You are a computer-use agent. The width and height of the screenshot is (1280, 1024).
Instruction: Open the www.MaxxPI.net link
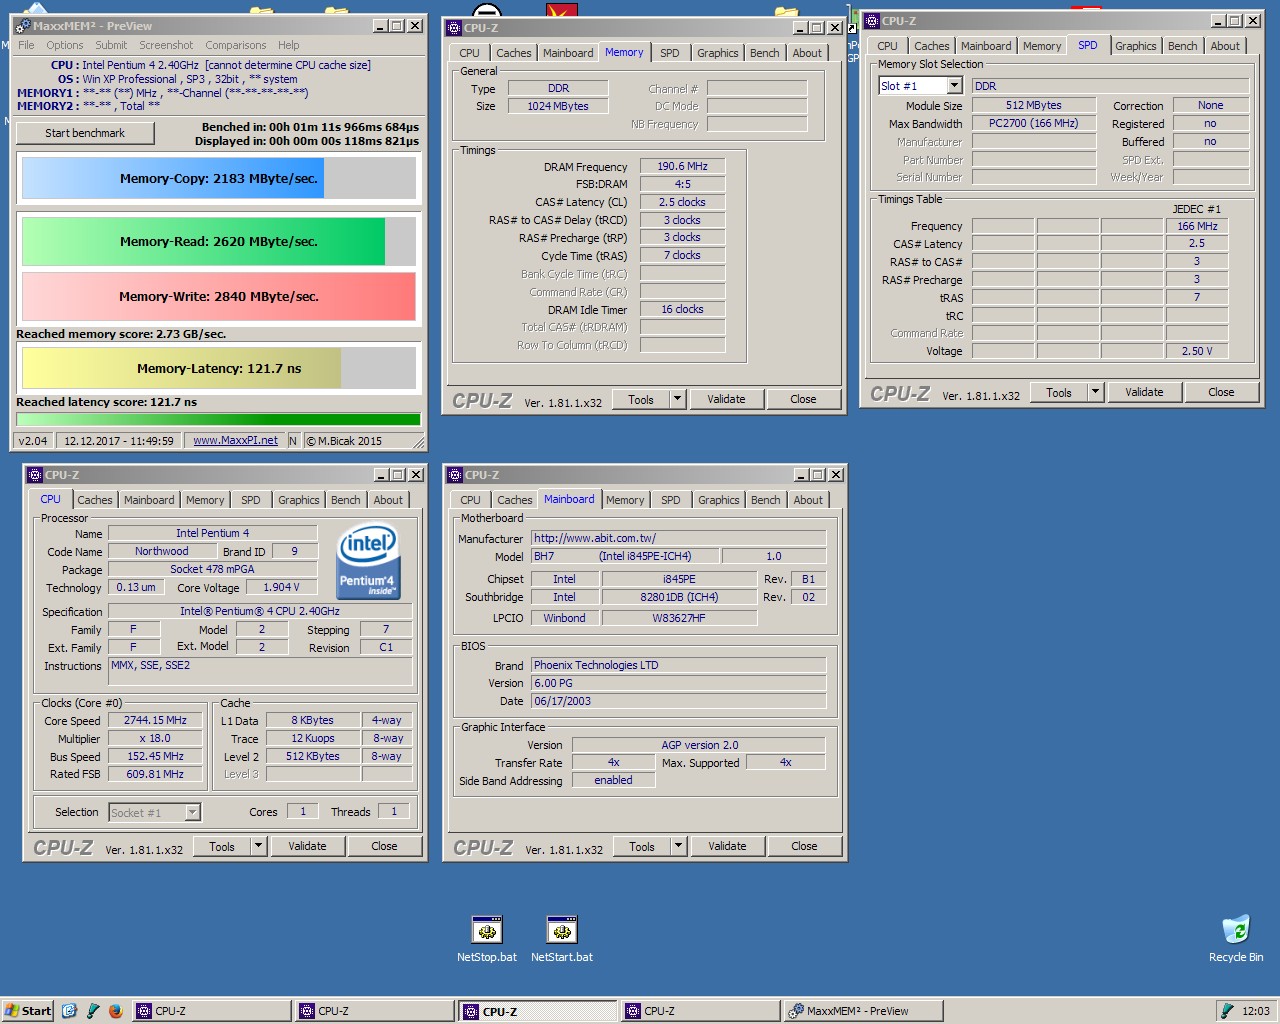(x=235, y=440)
